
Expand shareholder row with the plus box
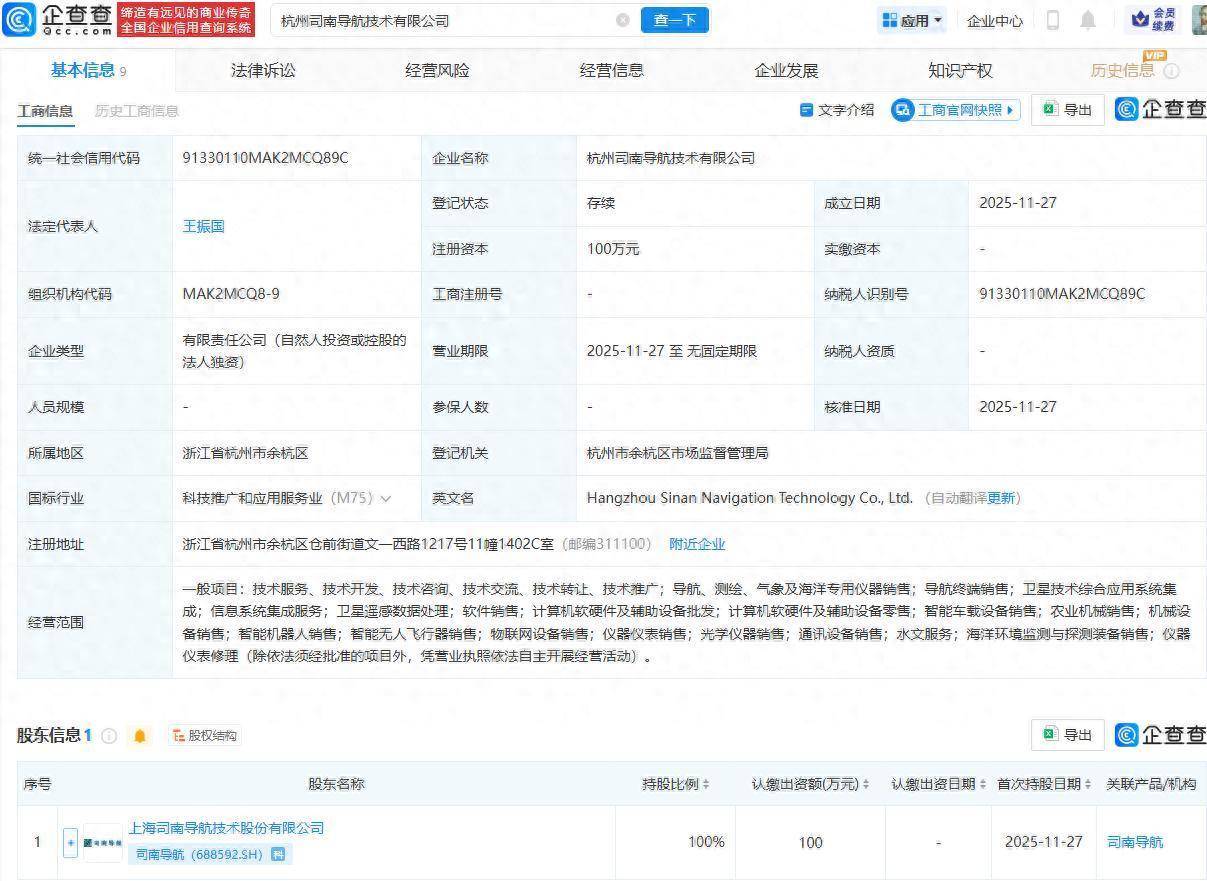70,842
